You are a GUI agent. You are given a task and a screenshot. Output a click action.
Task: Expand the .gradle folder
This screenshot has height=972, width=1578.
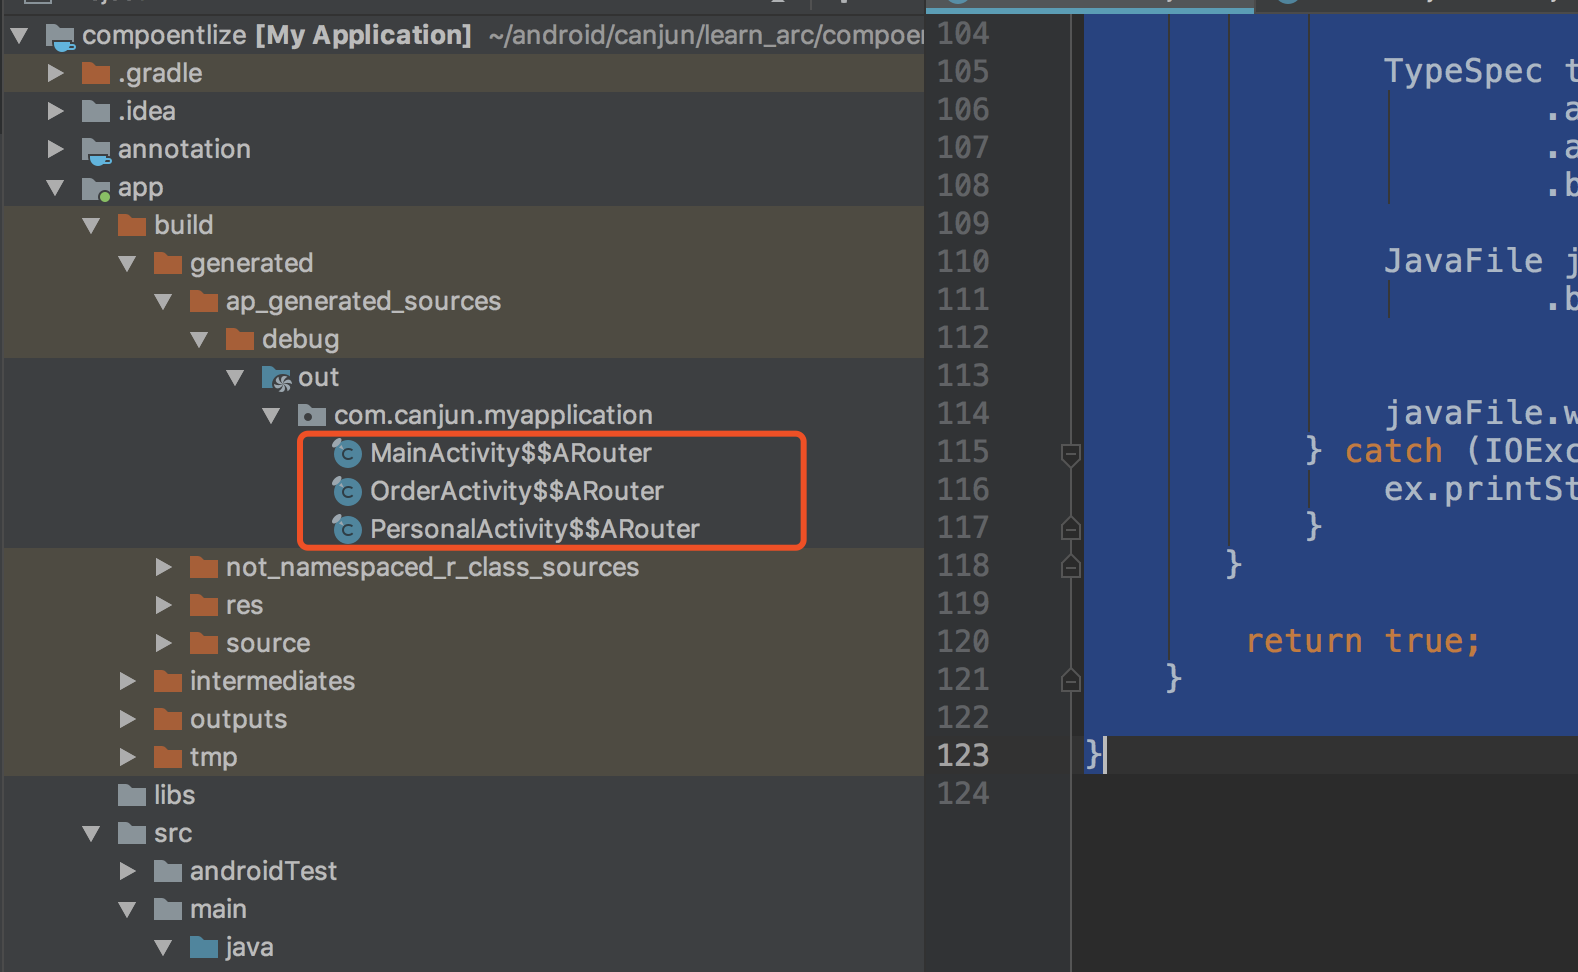coord(56,74)
